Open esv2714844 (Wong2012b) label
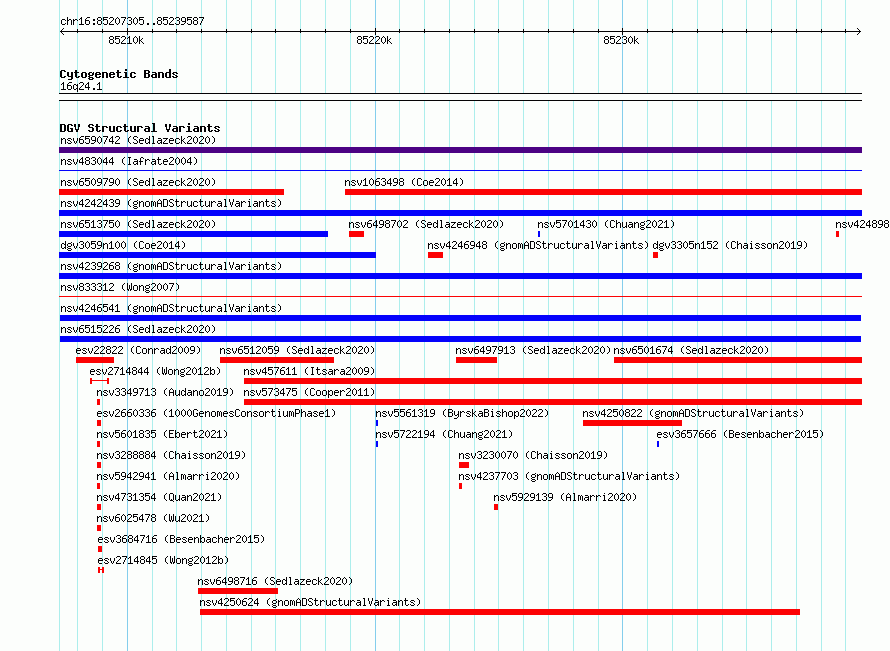Image resolution: width=890 pixels, height=651 pixels. [x=155, y=371]
